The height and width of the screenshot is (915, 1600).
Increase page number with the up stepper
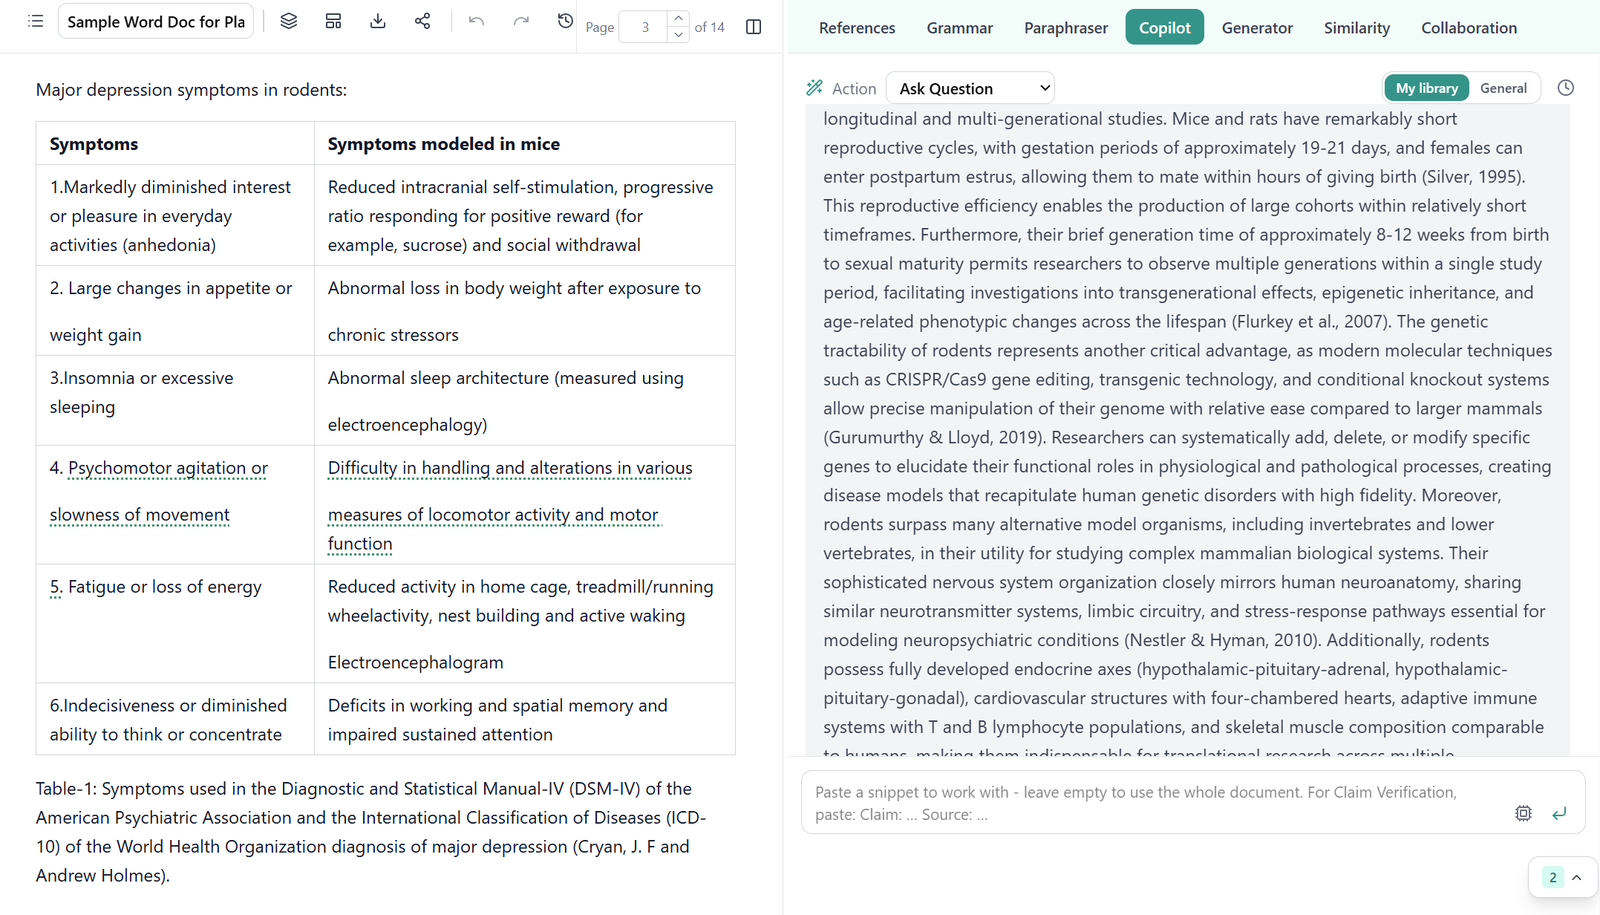(678, 19)
